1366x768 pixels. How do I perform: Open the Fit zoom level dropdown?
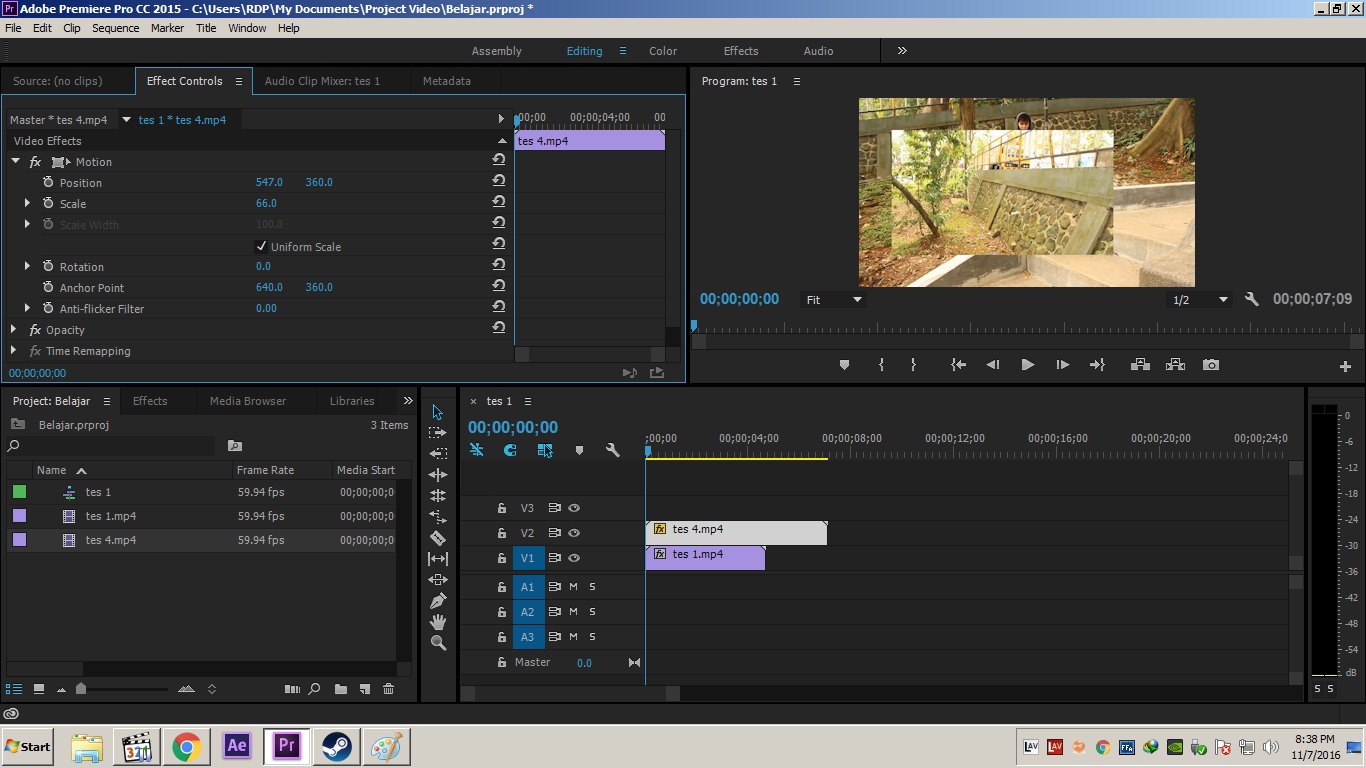pyautogui.click(x=834, y=300)
